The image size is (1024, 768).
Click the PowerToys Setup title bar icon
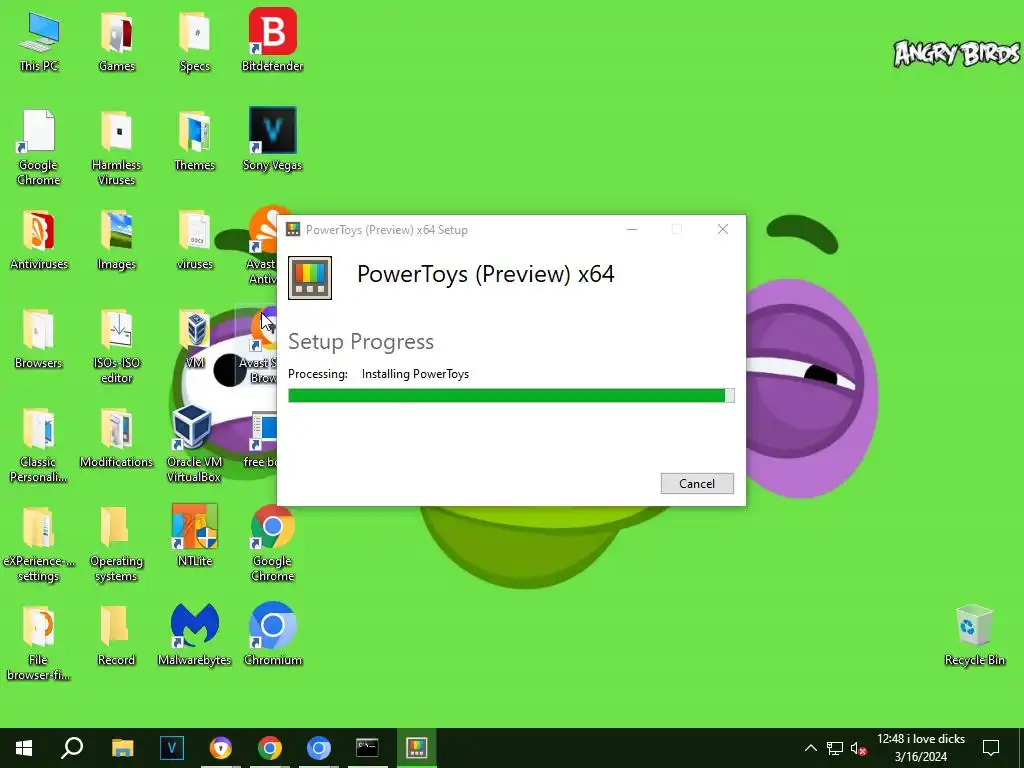(293, 229)
